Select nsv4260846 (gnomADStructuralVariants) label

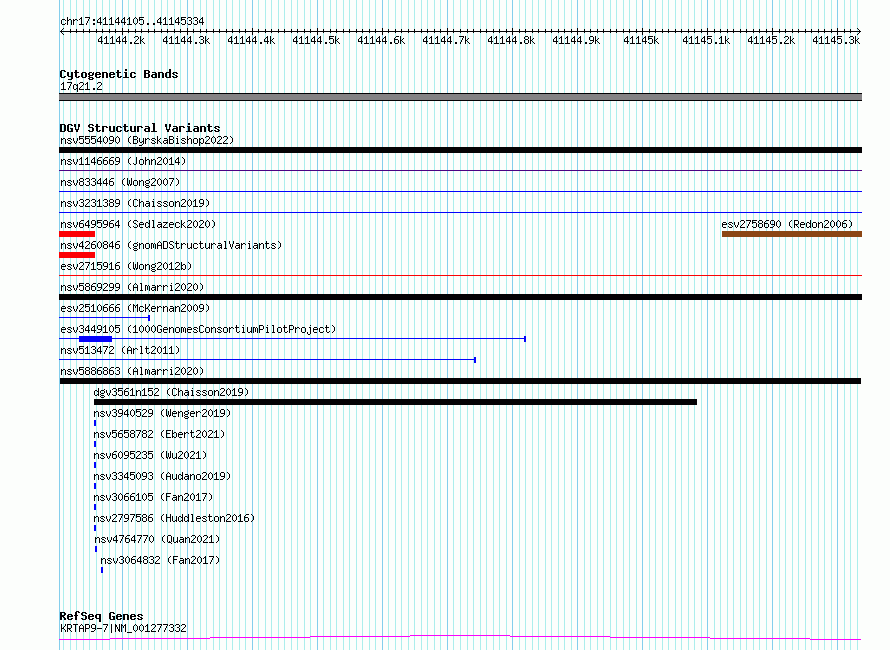pyautogui.click(x=171, y=245)
